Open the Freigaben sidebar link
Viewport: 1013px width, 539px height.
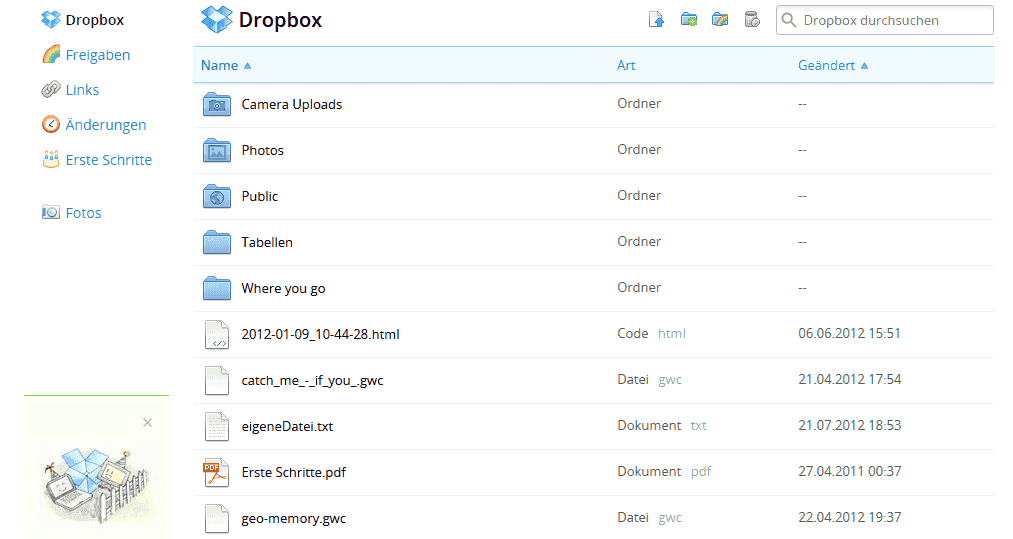98,55
